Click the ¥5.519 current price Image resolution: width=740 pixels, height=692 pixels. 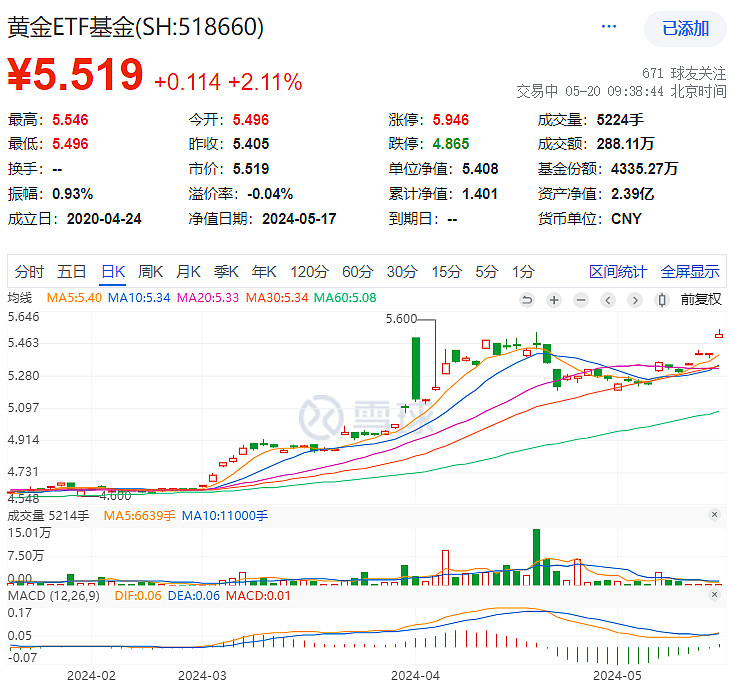[x=75, y=74]
